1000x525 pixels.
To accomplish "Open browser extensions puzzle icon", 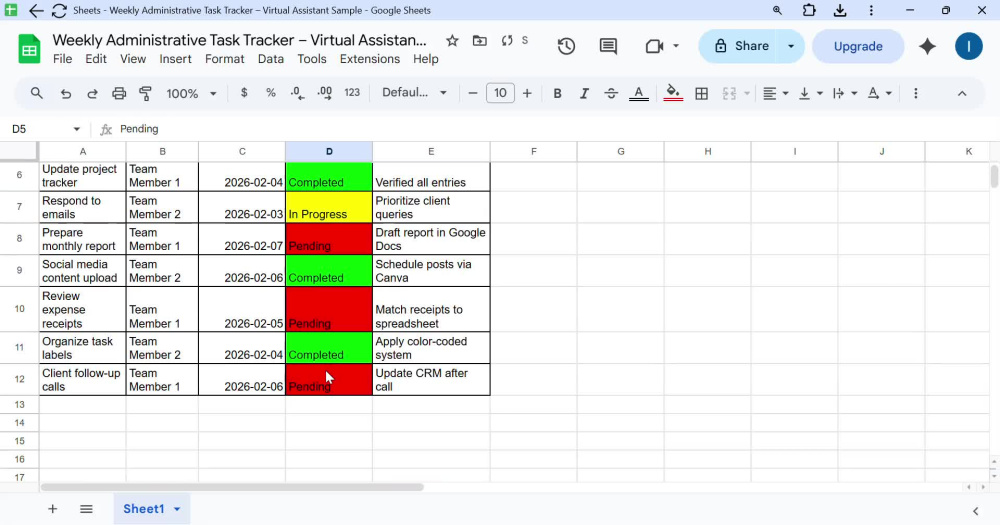I will 809,10.
